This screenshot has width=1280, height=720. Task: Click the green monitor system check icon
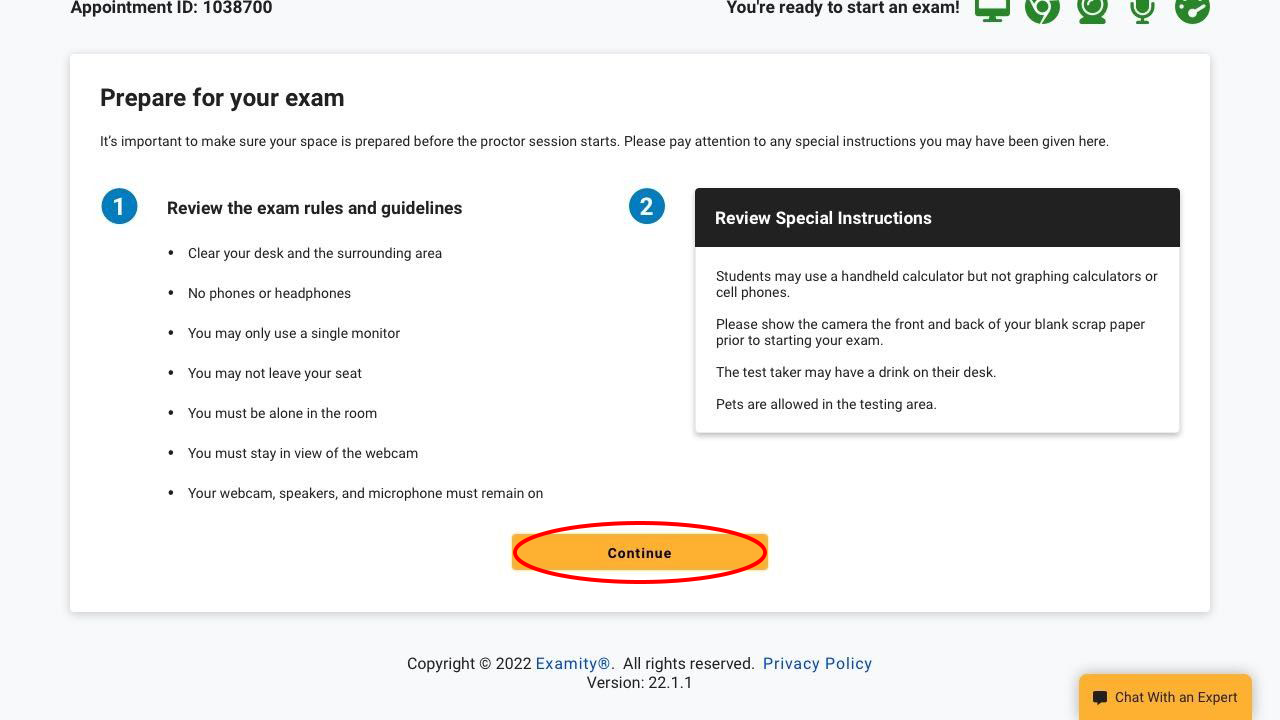(x=992, y=9)
